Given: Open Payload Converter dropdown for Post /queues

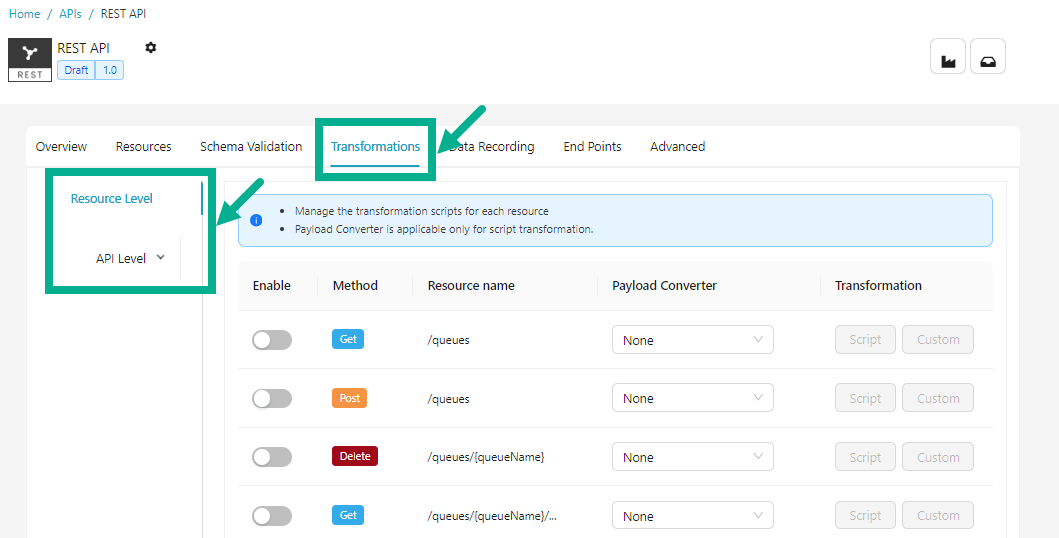Looking at the screenshot, I should point(692,398).
